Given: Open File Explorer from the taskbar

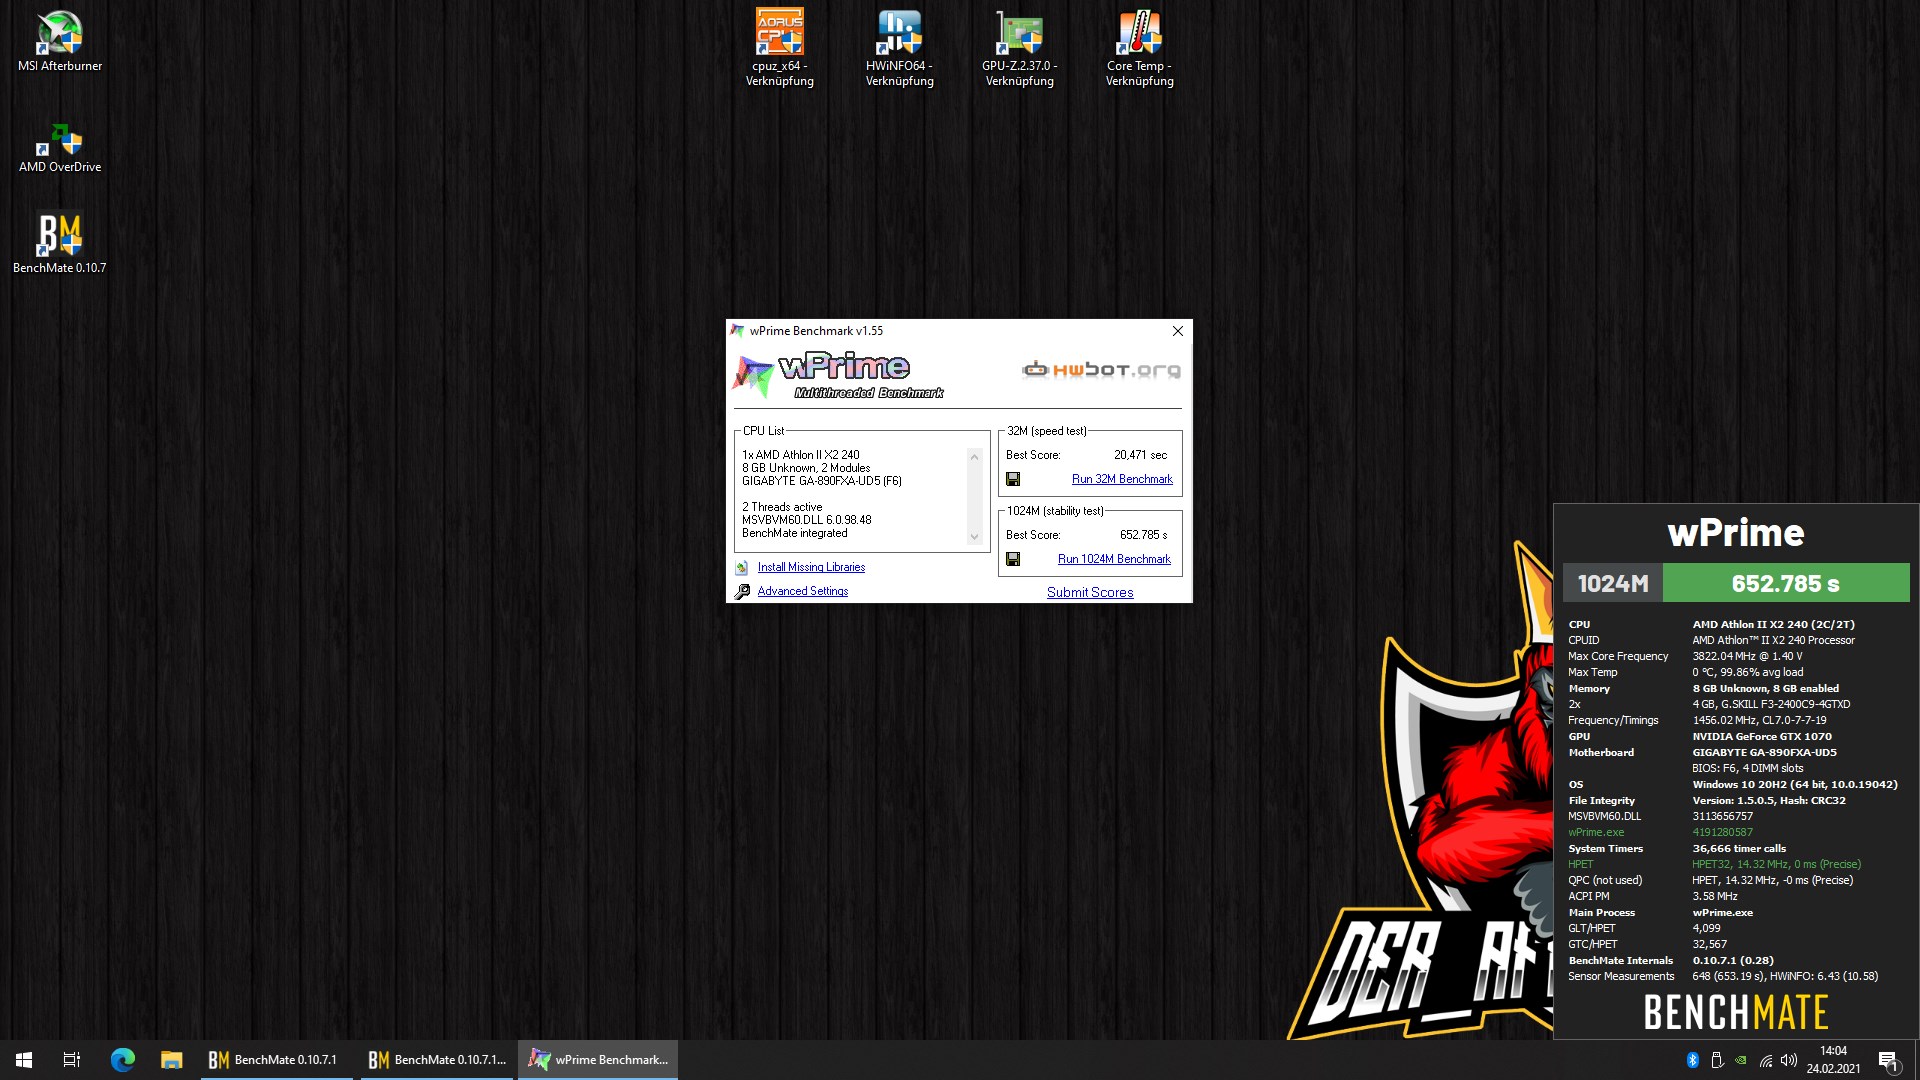Looking at the screenshot, I should (172, 1060).
